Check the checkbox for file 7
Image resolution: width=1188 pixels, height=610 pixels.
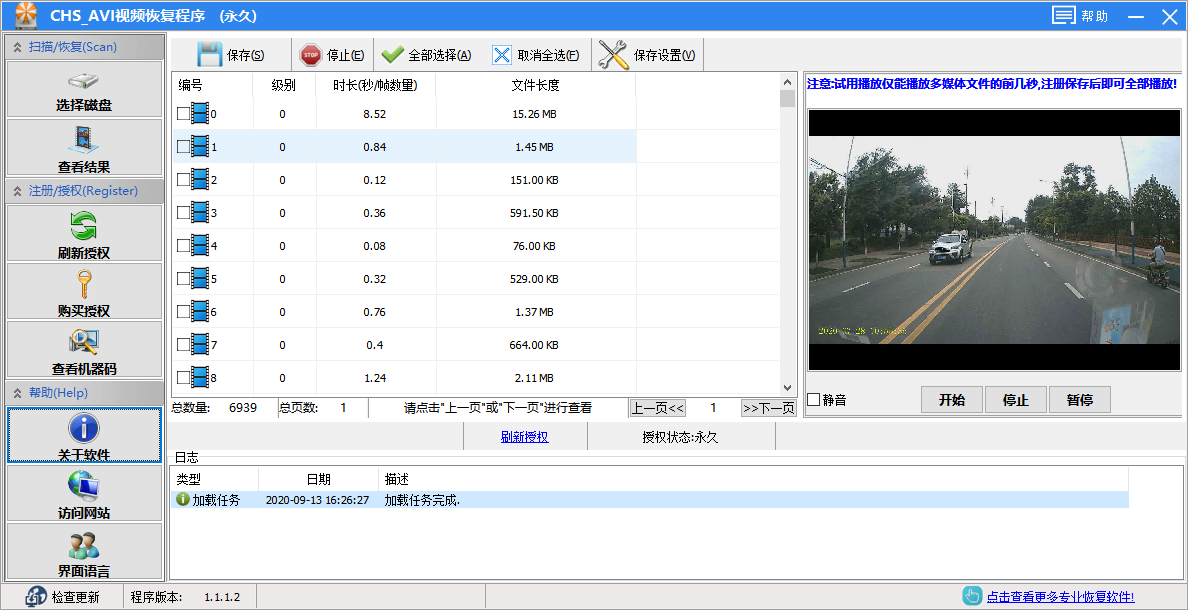pos(183,345)
